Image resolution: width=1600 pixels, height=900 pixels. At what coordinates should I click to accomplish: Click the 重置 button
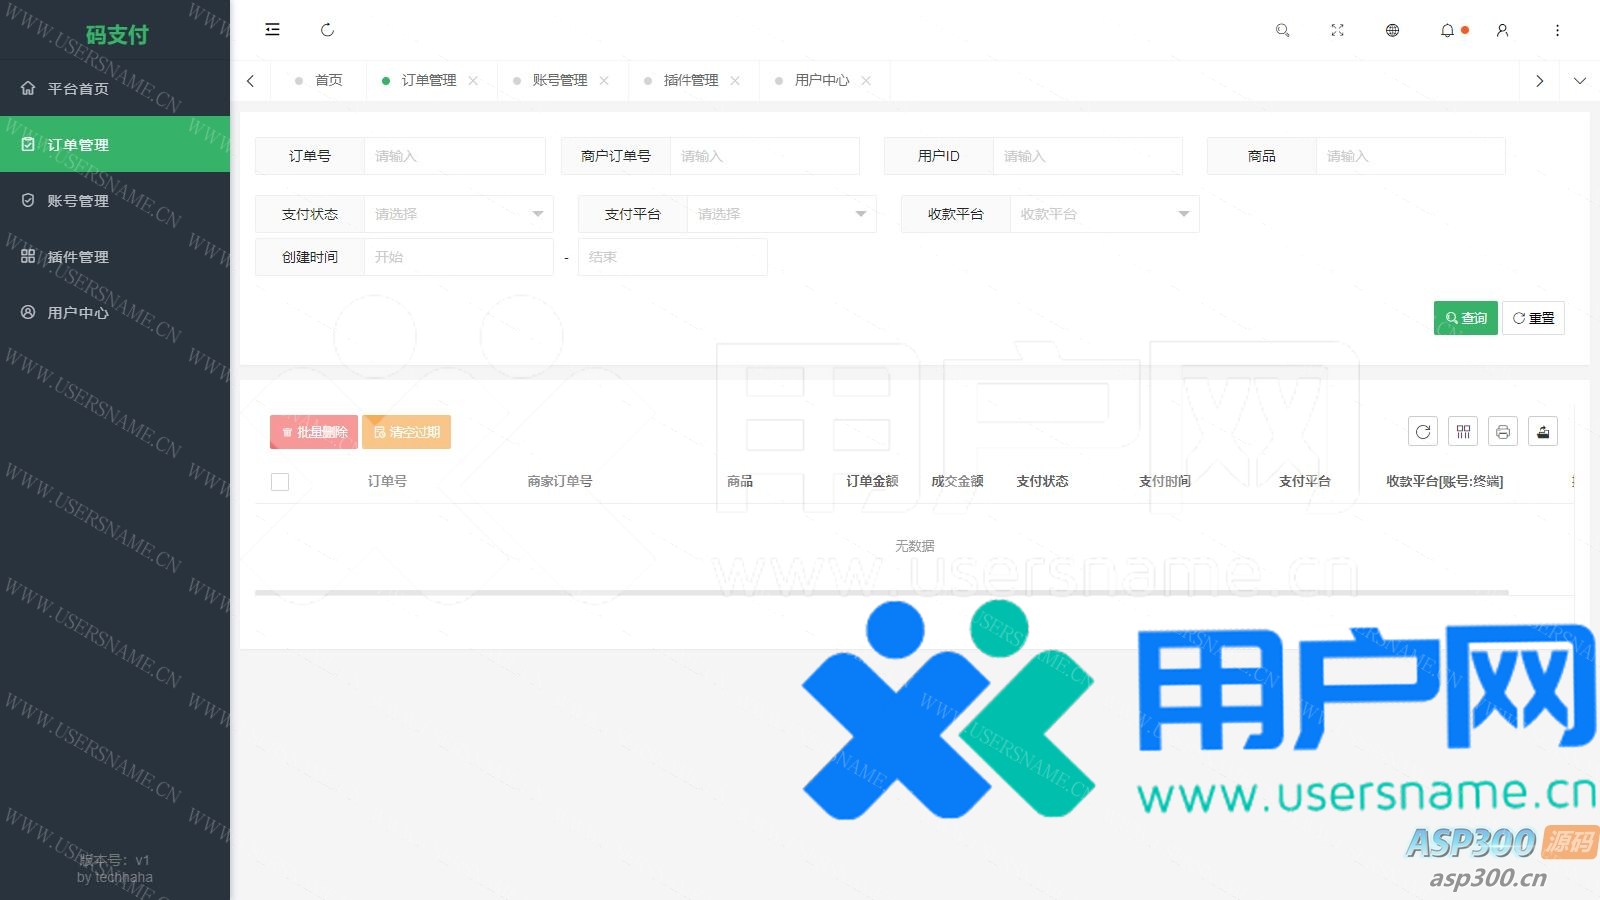click(x=1533, y=318)
